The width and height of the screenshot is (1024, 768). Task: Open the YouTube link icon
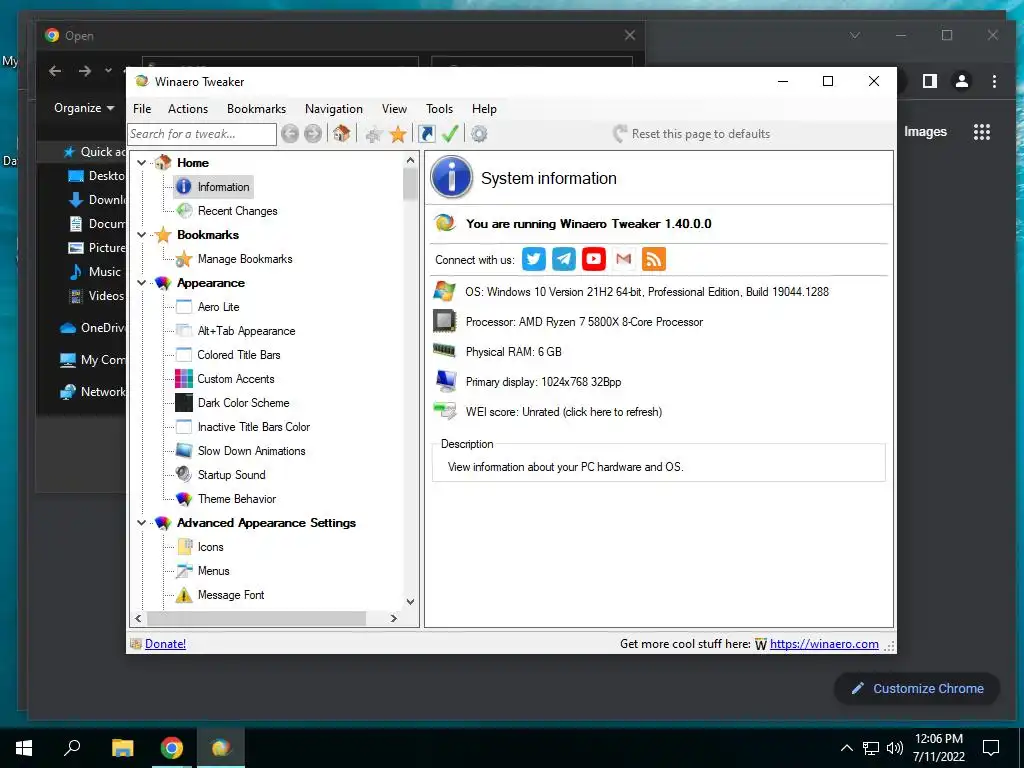[594, 259]
